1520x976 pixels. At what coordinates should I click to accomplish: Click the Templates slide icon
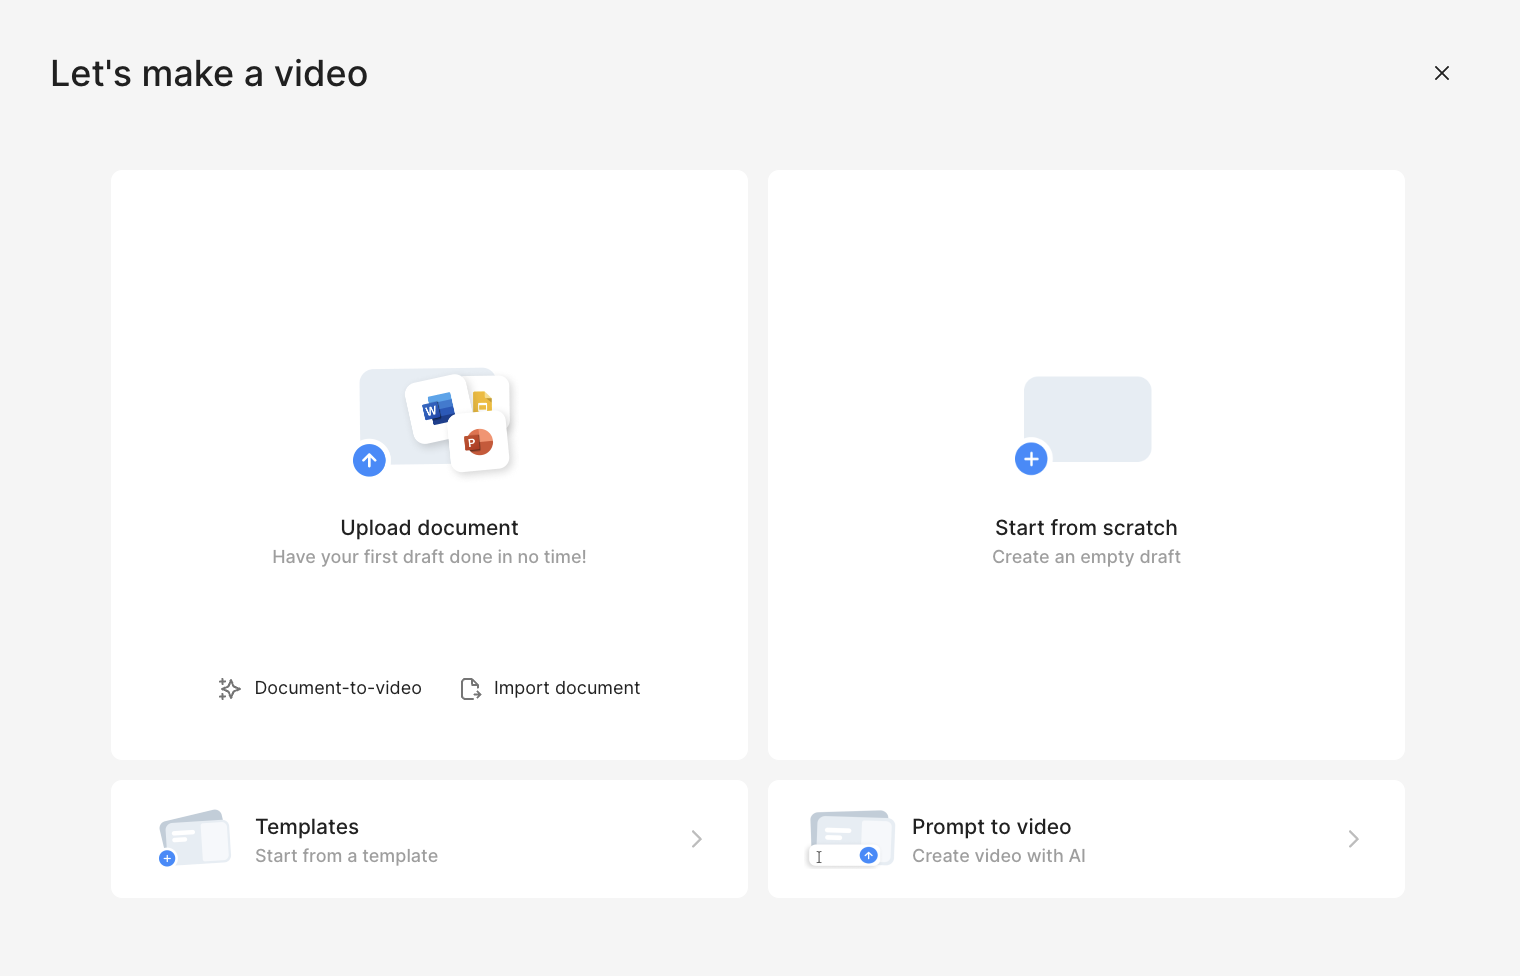[x=195, y=838]
